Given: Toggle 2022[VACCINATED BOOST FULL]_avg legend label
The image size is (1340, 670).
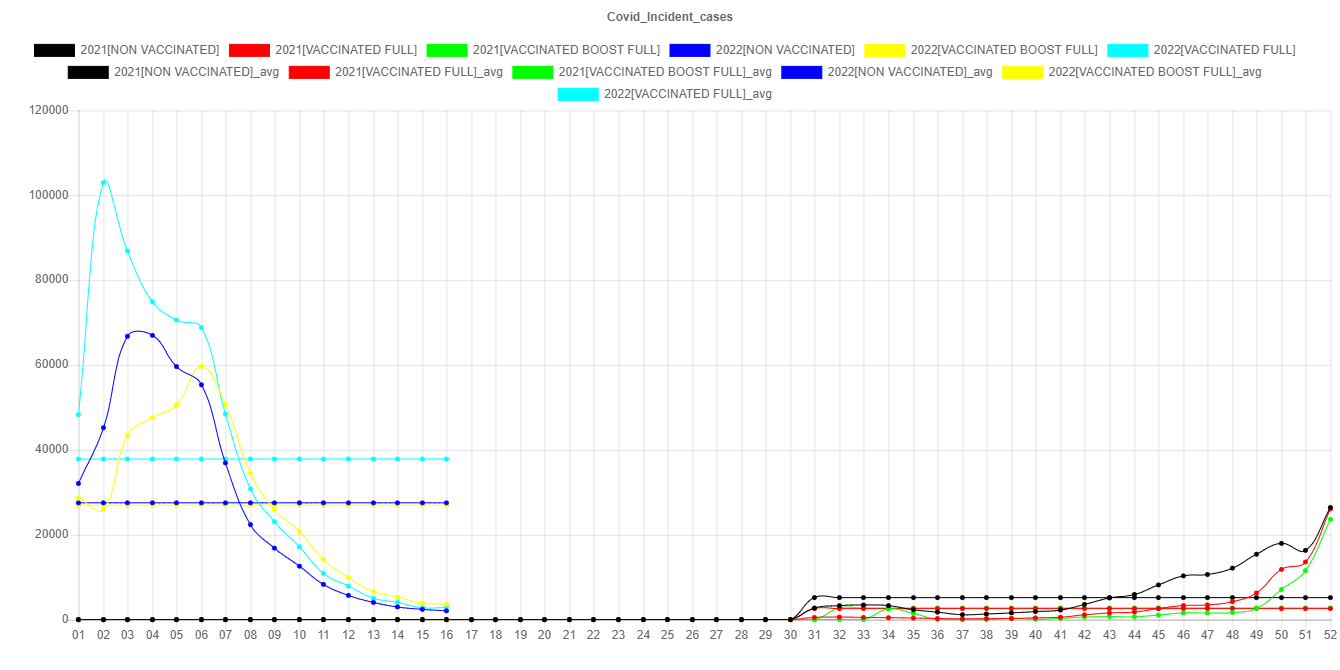Looking at the screenshot, I should (x=1155, y=72).
